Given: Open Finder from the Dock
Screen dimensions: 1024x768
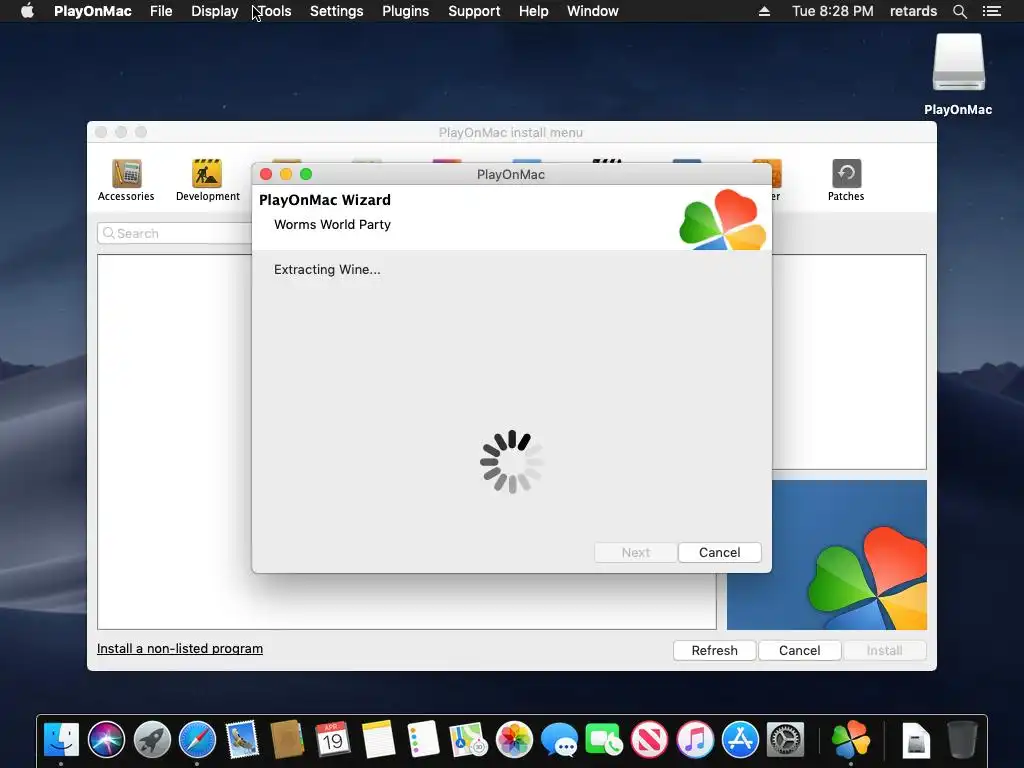Looking at the screenshot, I should (x=61, y=740).
